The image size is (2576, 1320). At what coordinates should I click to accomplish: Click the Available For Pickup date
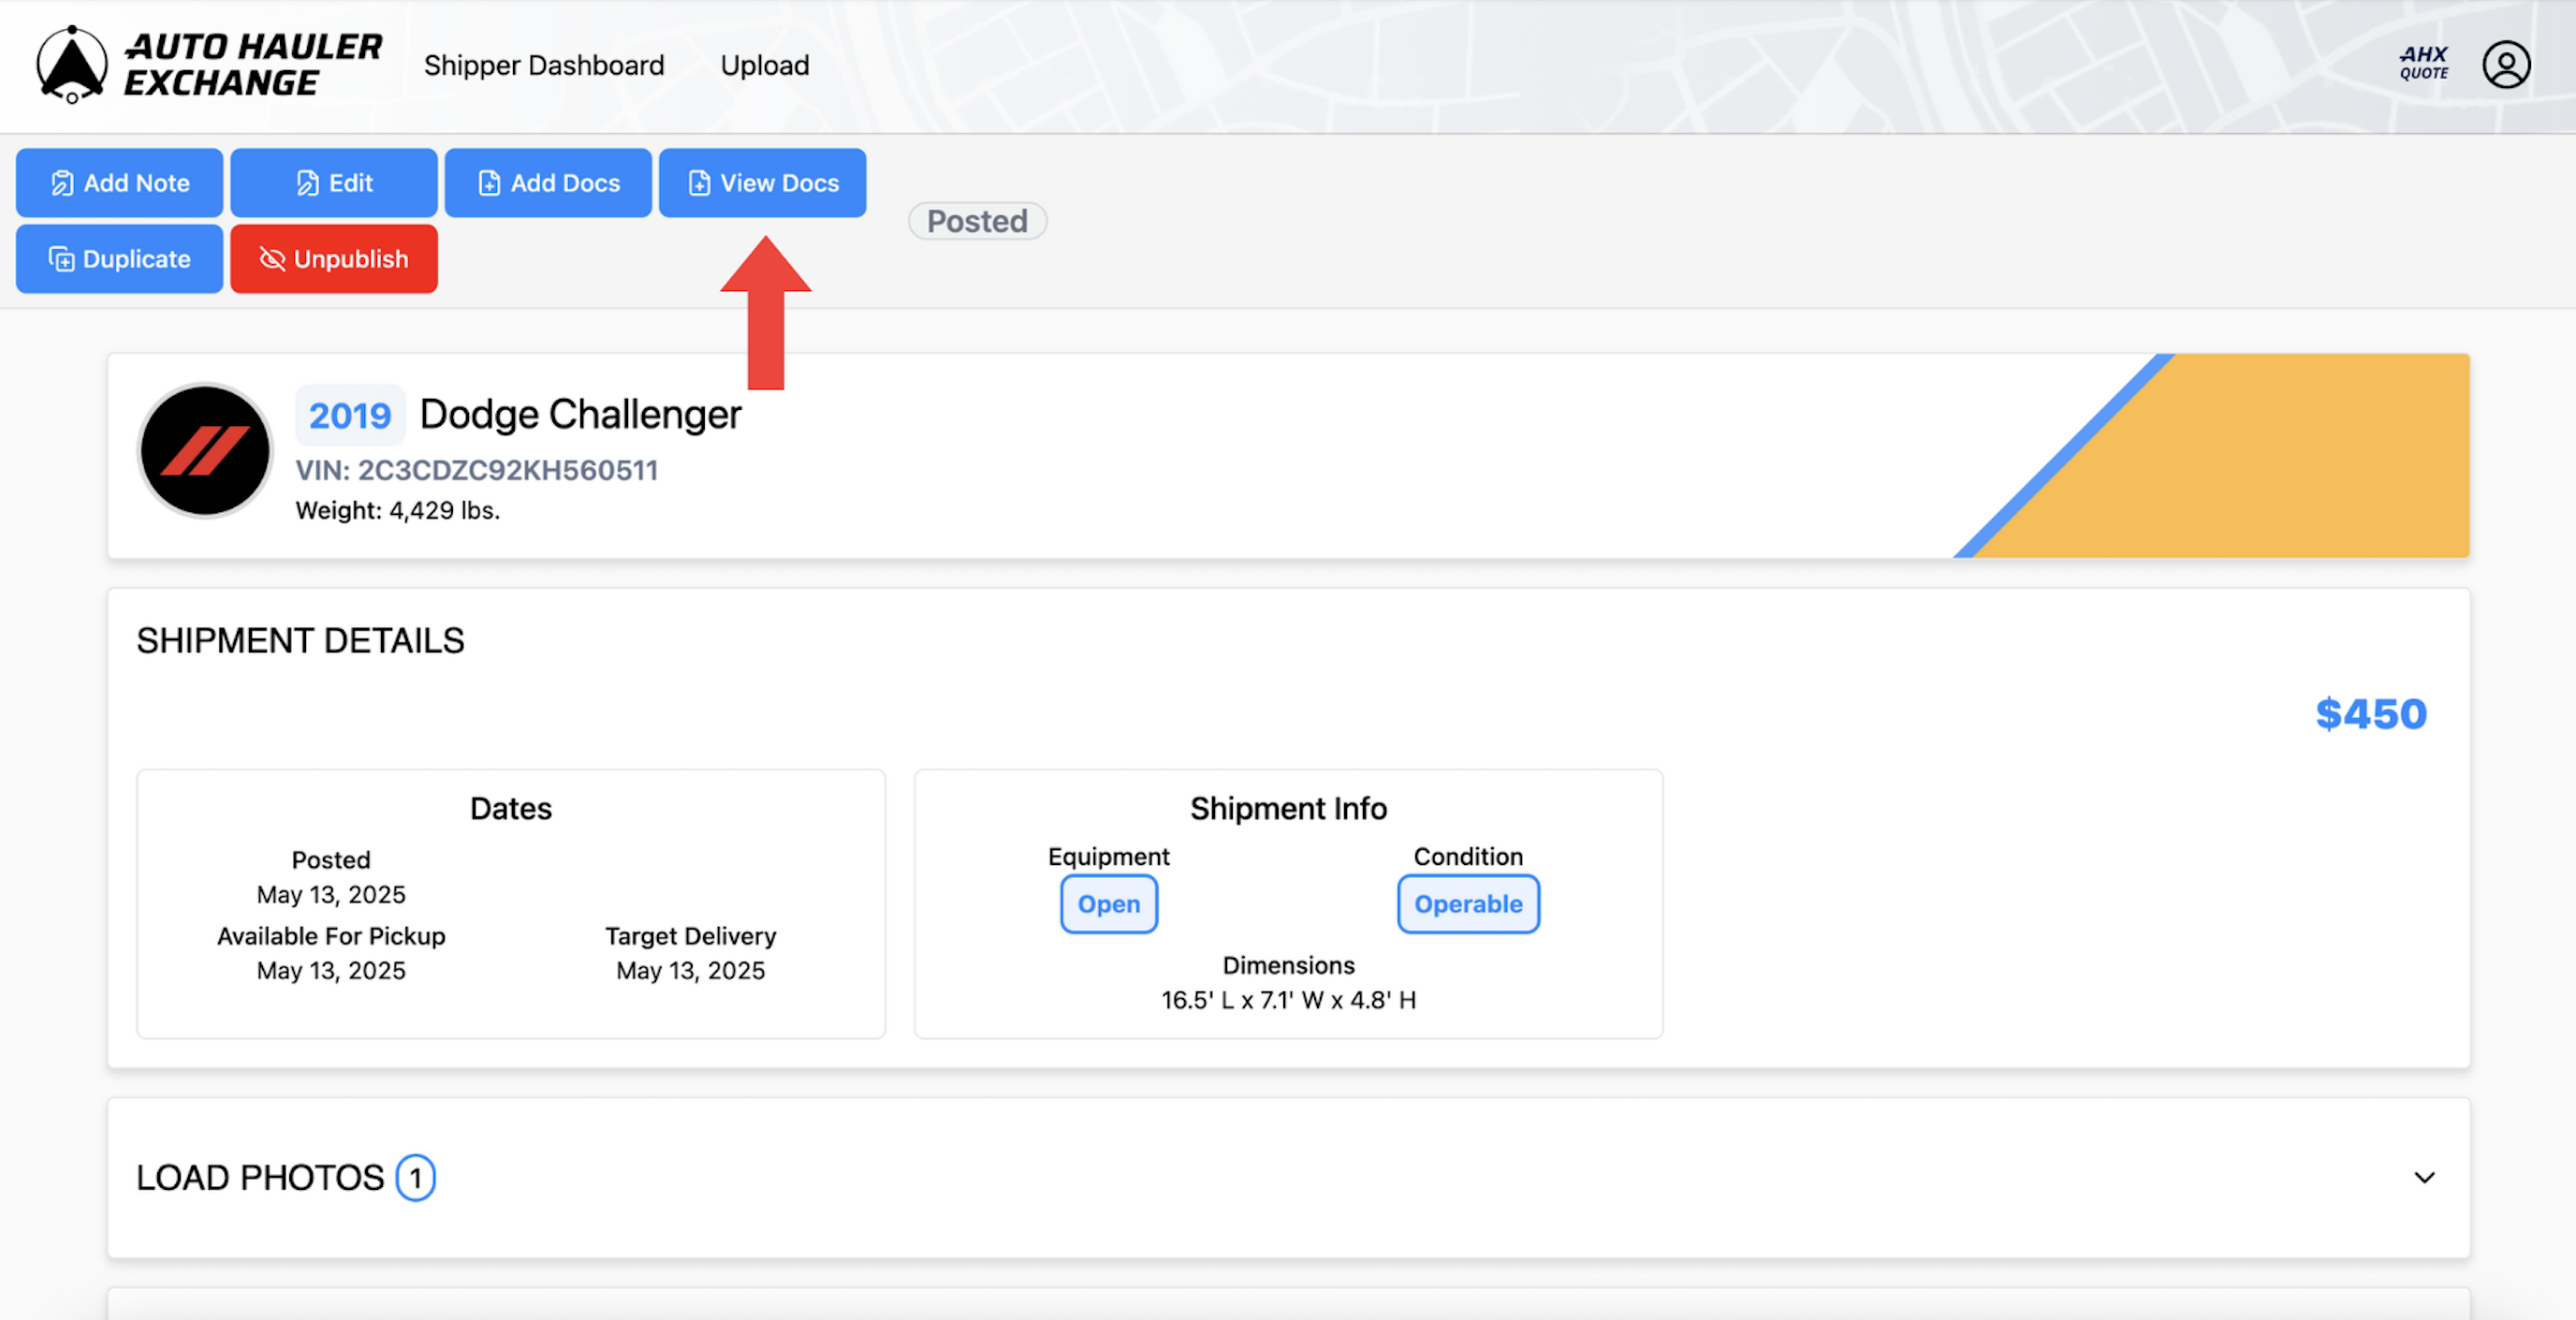[331, 970]
